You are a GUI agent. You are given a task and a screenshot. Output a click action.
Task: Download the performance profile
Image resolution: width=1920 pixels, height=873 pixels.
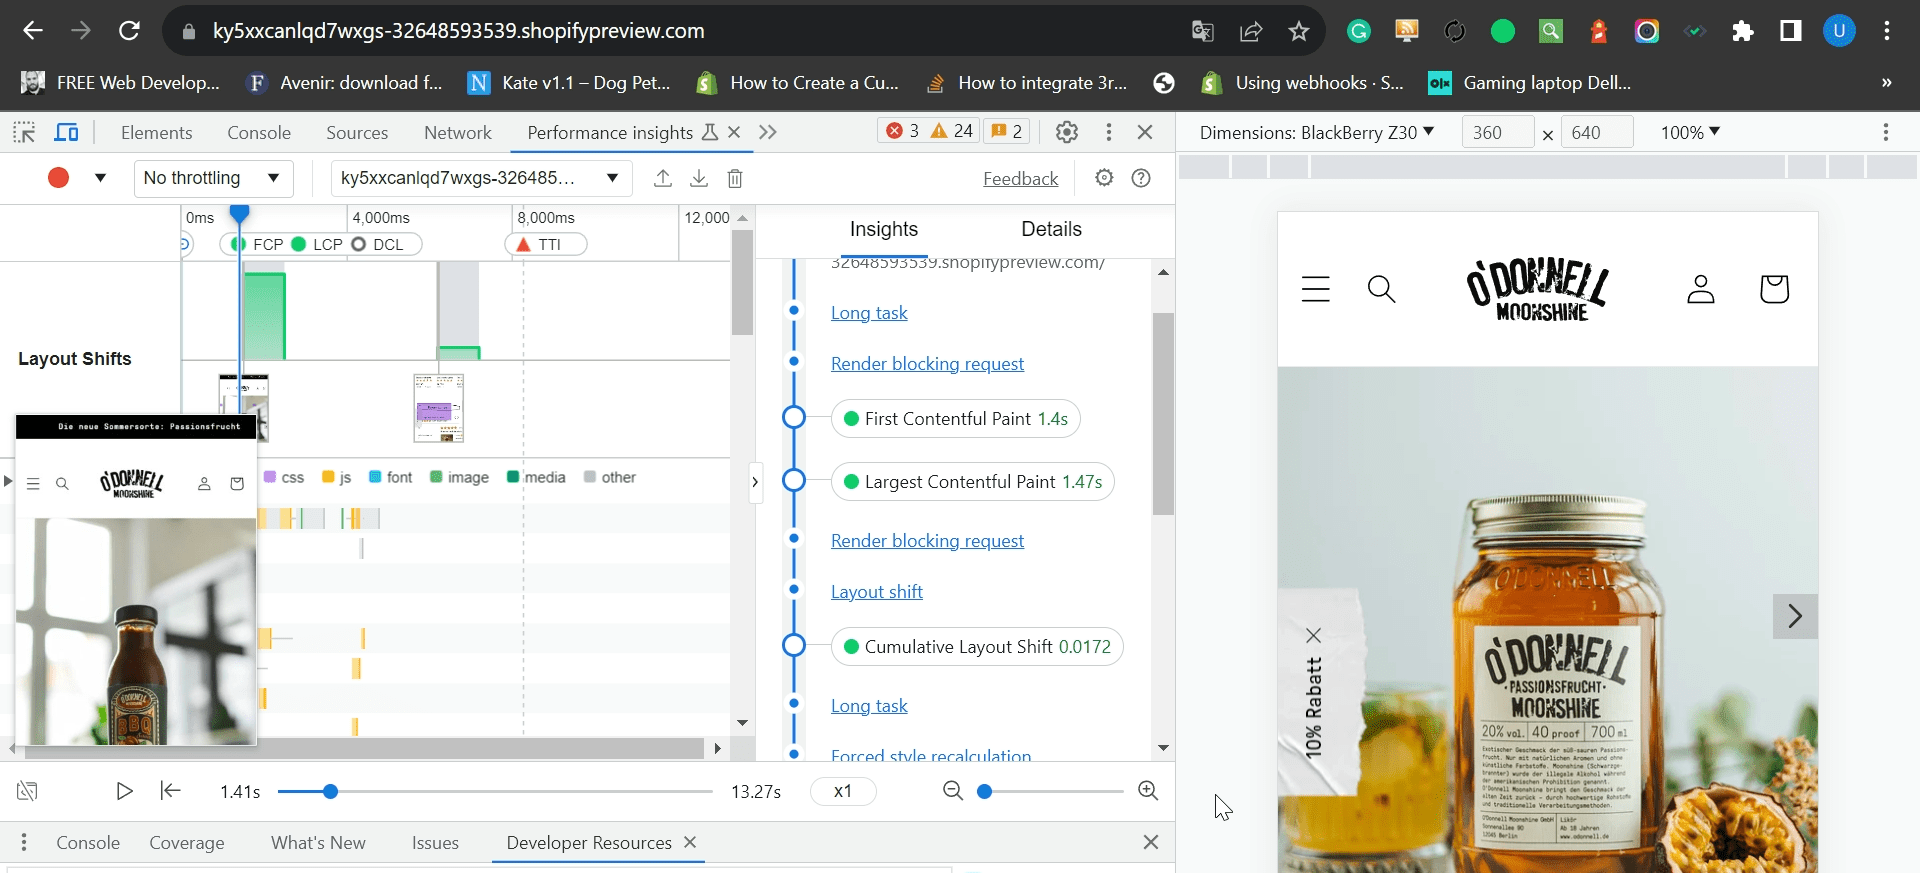(x=699, y=178)
